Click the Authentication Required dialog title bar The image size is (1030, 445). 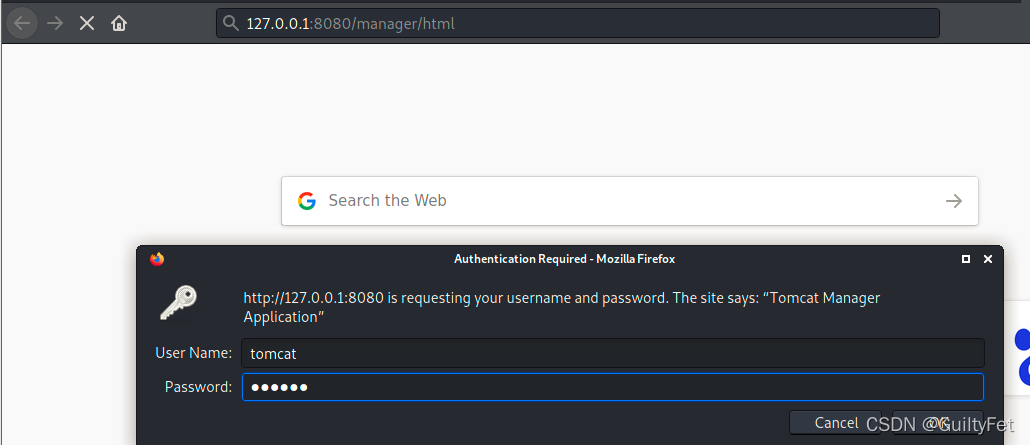pyautogui.click(x=564, y=259)
